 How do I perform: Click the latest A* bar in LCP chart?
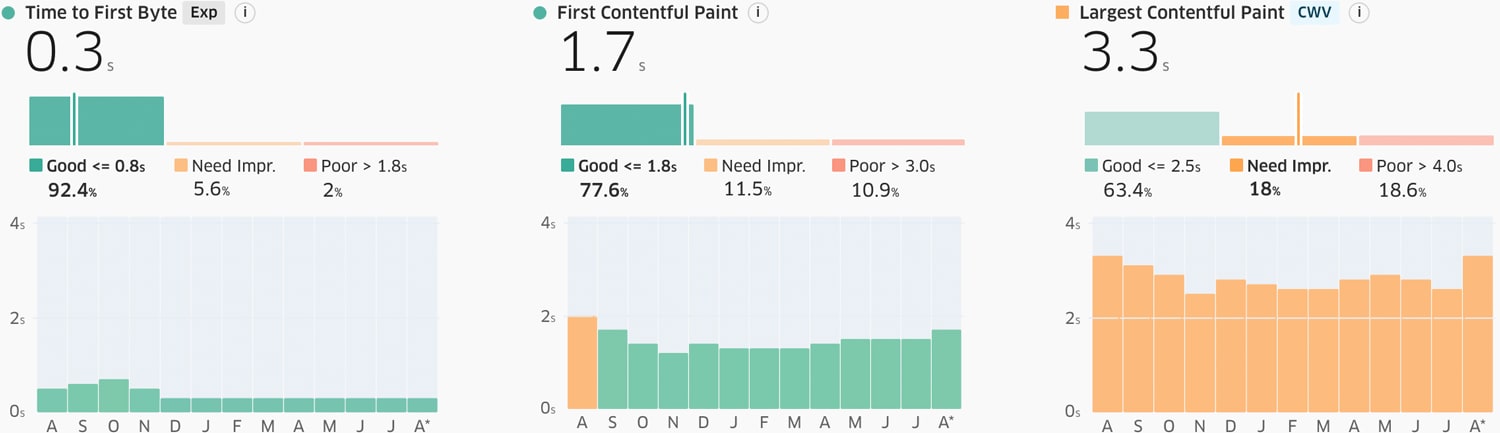[1477, 333]
